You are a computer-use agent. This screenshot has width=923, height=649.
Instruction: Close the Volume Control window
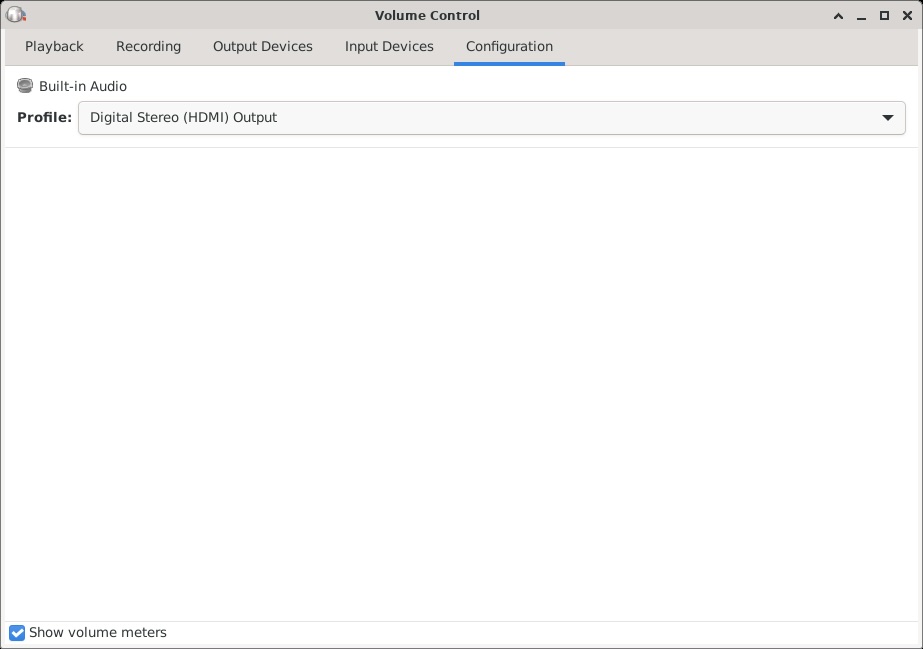click(907, 15)
